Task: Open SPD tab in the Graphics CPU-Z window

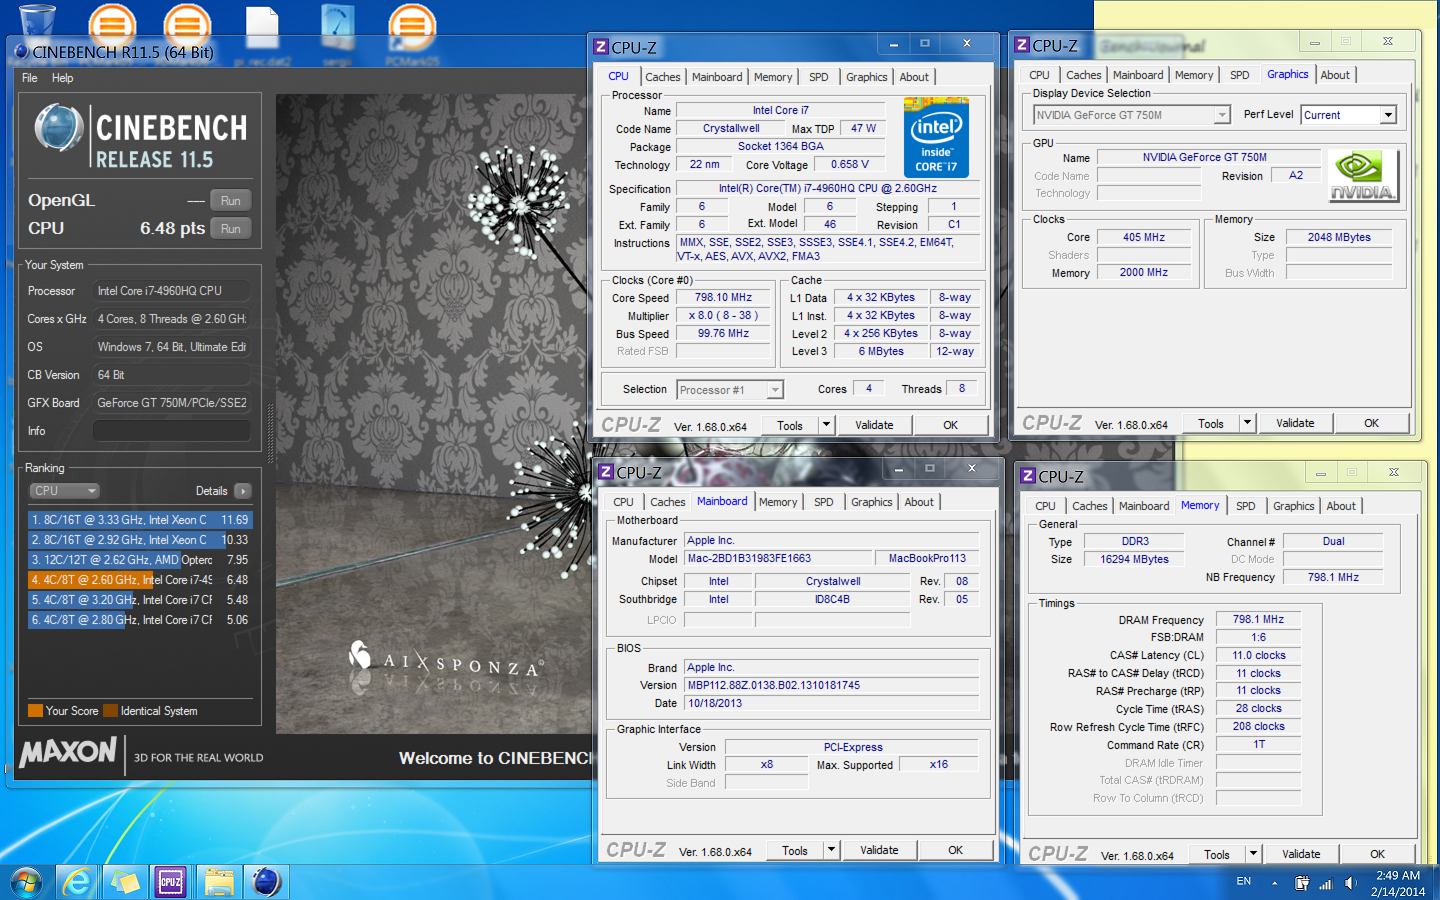Action: [1240, 75]
